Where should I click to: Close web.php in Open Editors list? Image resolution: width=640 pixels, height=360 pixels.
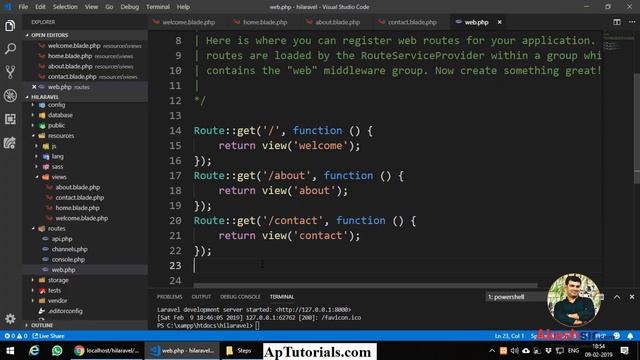tap(34, 87)
